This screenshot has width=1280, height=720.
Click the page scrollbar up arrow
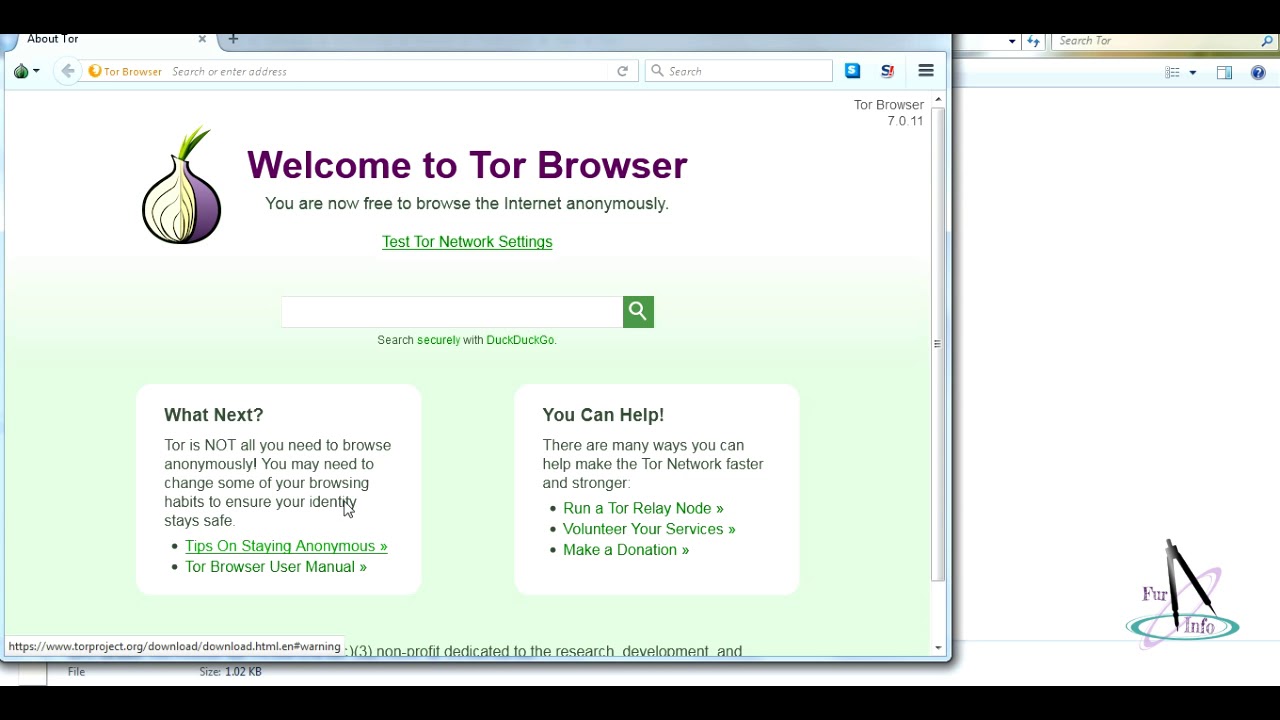[938, 100]
